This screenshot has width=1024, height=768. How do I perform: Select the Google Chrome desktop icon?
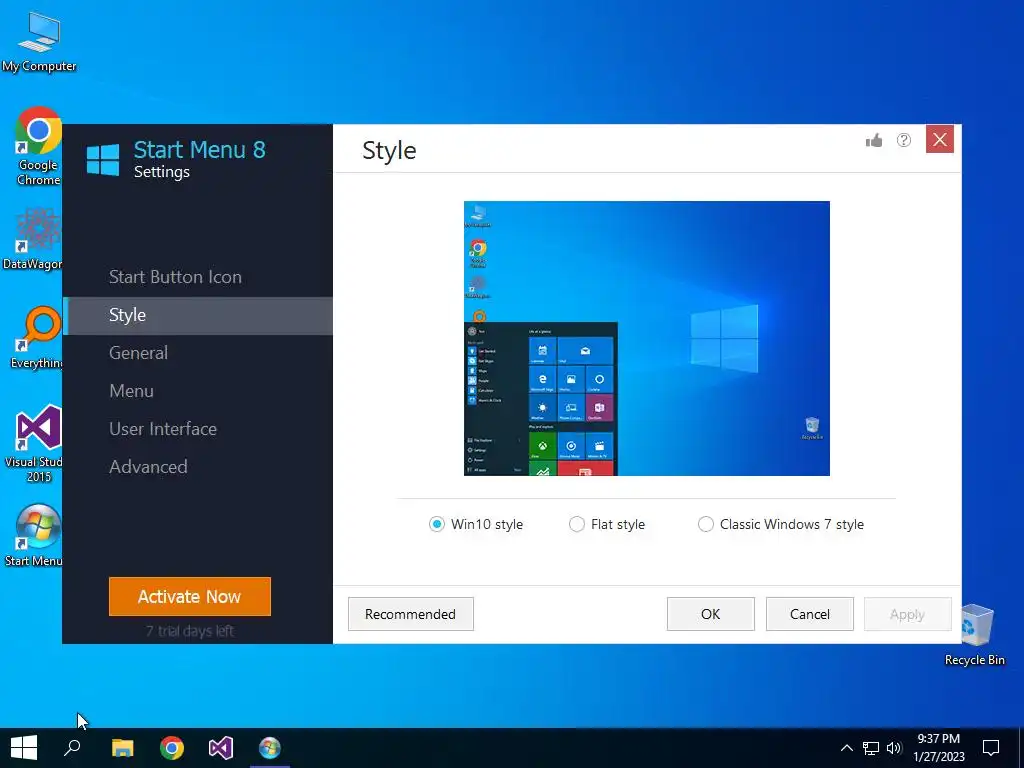[x=38, y=147]
